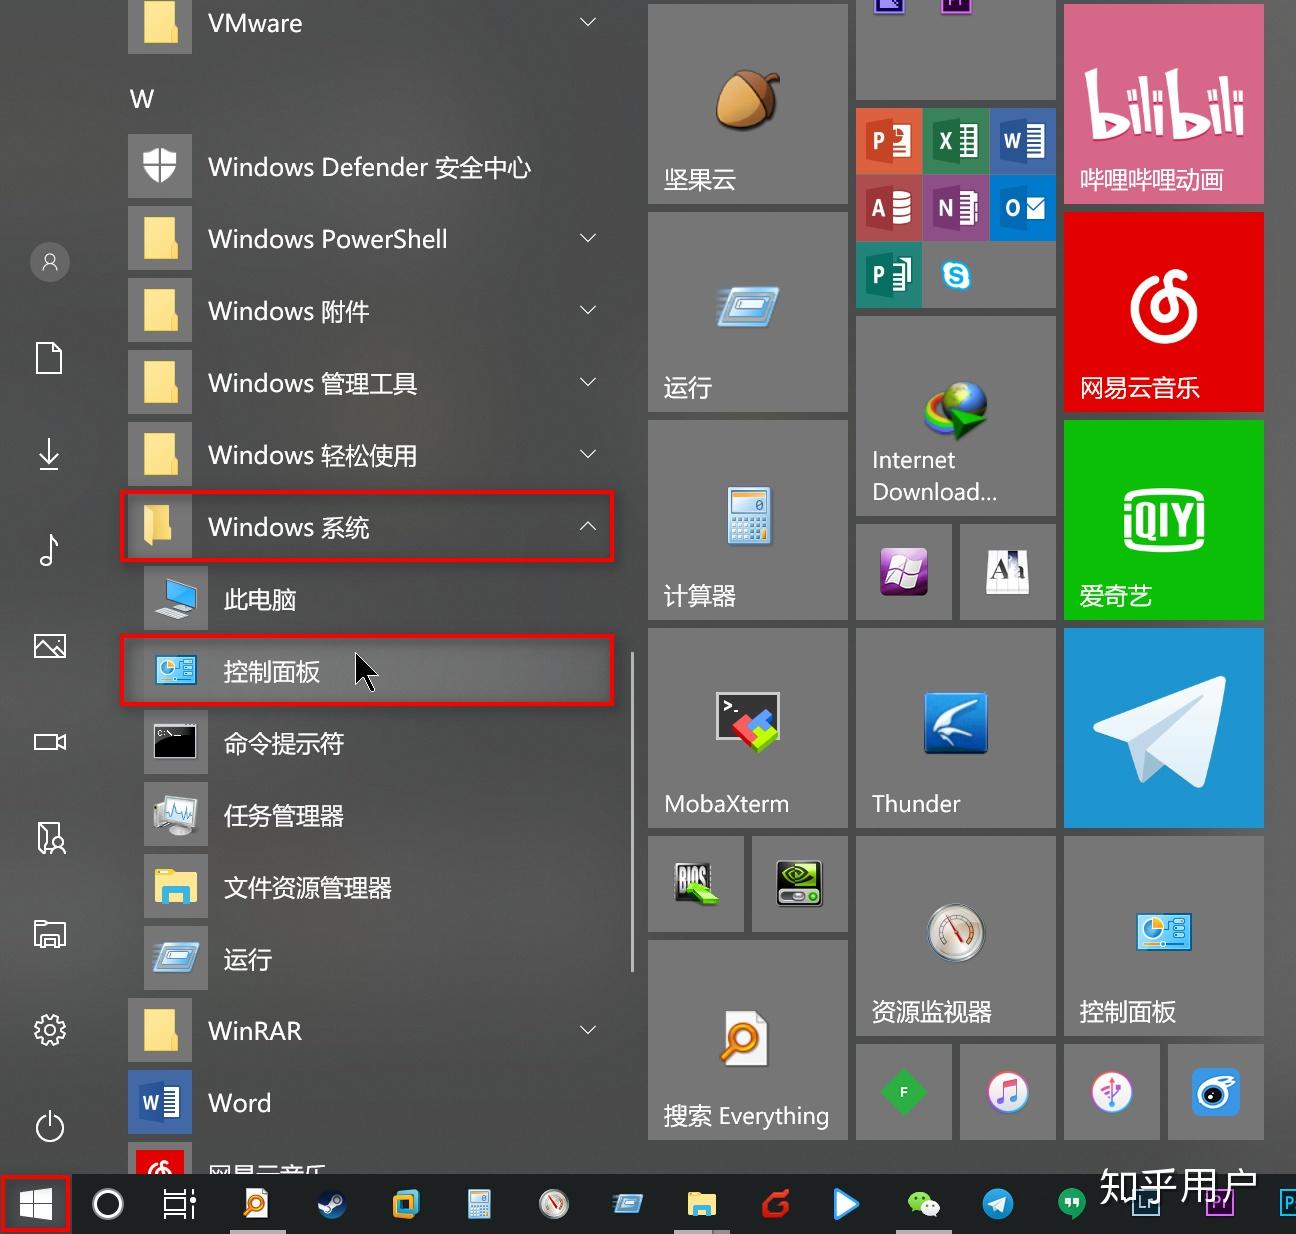1296x1234 pixels.
Task: Launch Word from the app list
Action: [x=368, y=1103]
